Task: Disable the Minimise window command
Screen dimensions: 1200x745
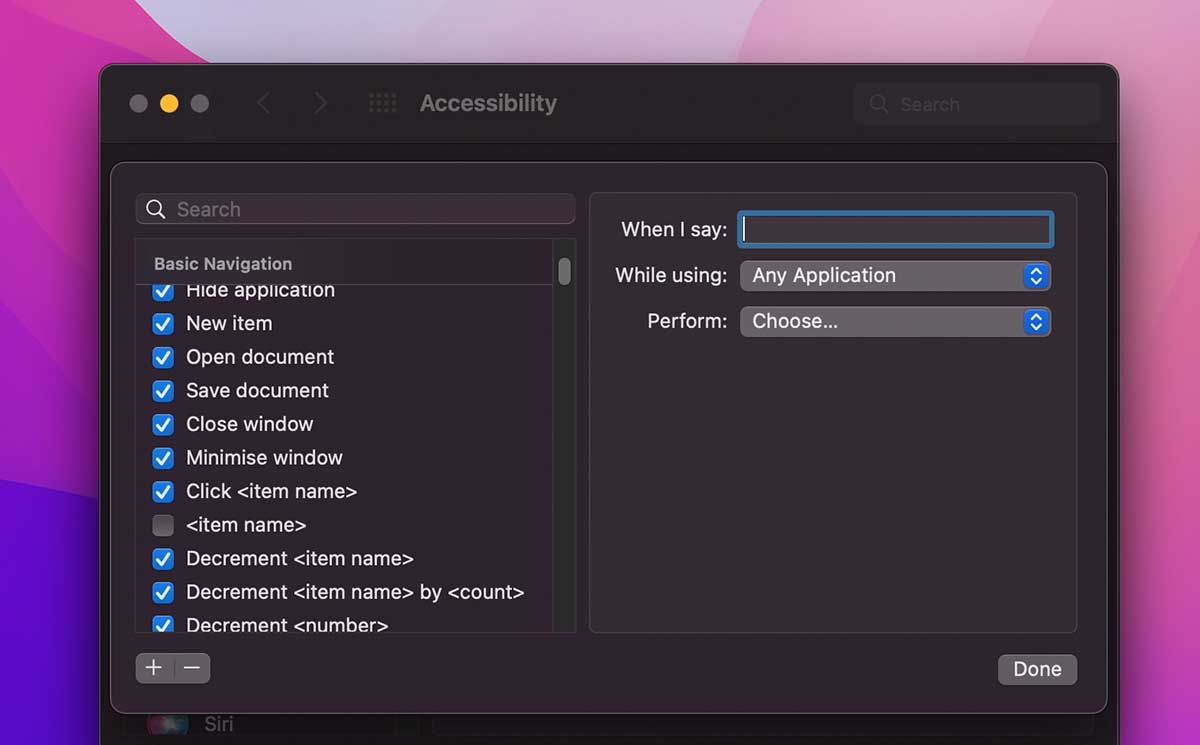Action: coord(163,458)
